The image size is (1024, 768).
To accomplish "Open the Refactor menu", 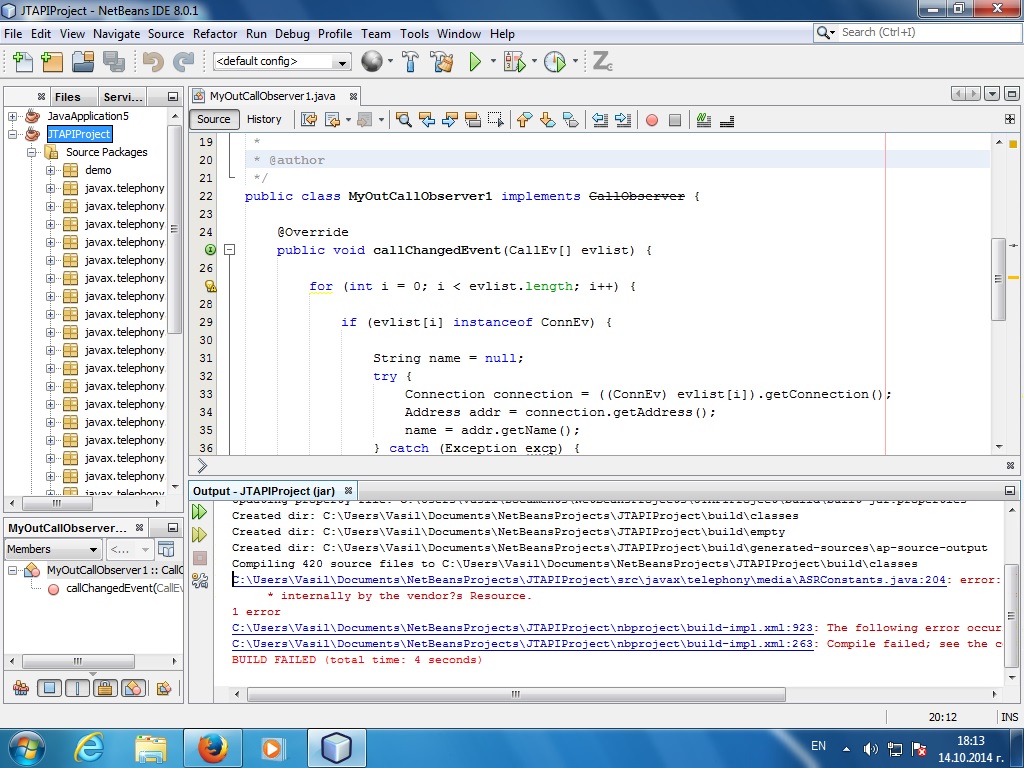I will pyautogui.click(x=215, y=33).
